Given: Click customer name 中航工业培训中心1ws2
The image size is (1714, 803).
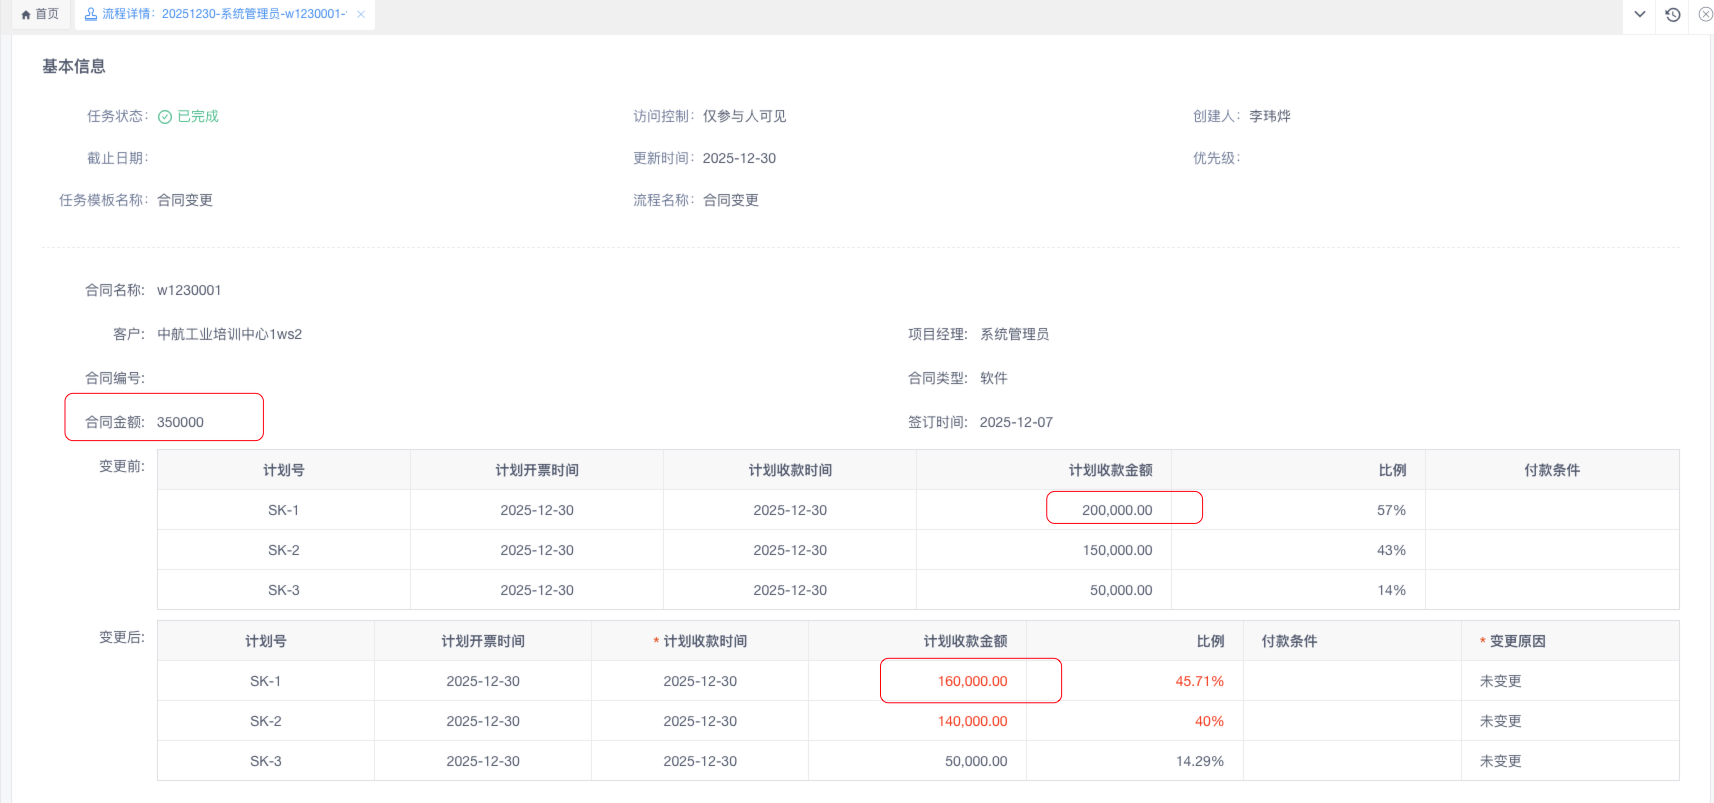Looking at the screenshot, I should (229, 334).
